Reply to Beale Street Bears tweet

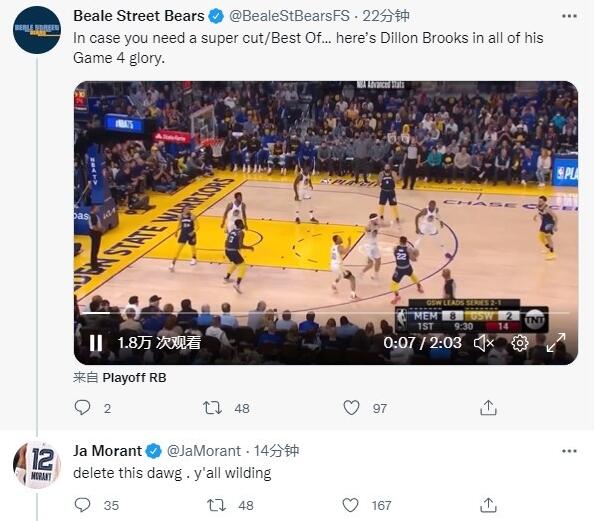point(82,408)
